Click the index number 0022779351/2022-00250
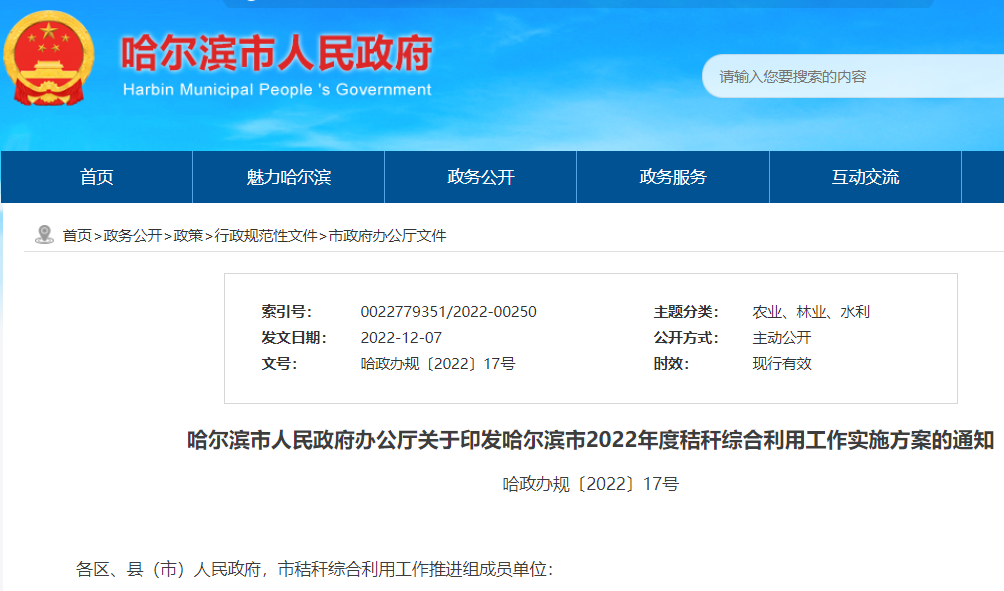This screenshot has height=591, width=1004. (448, 312)
